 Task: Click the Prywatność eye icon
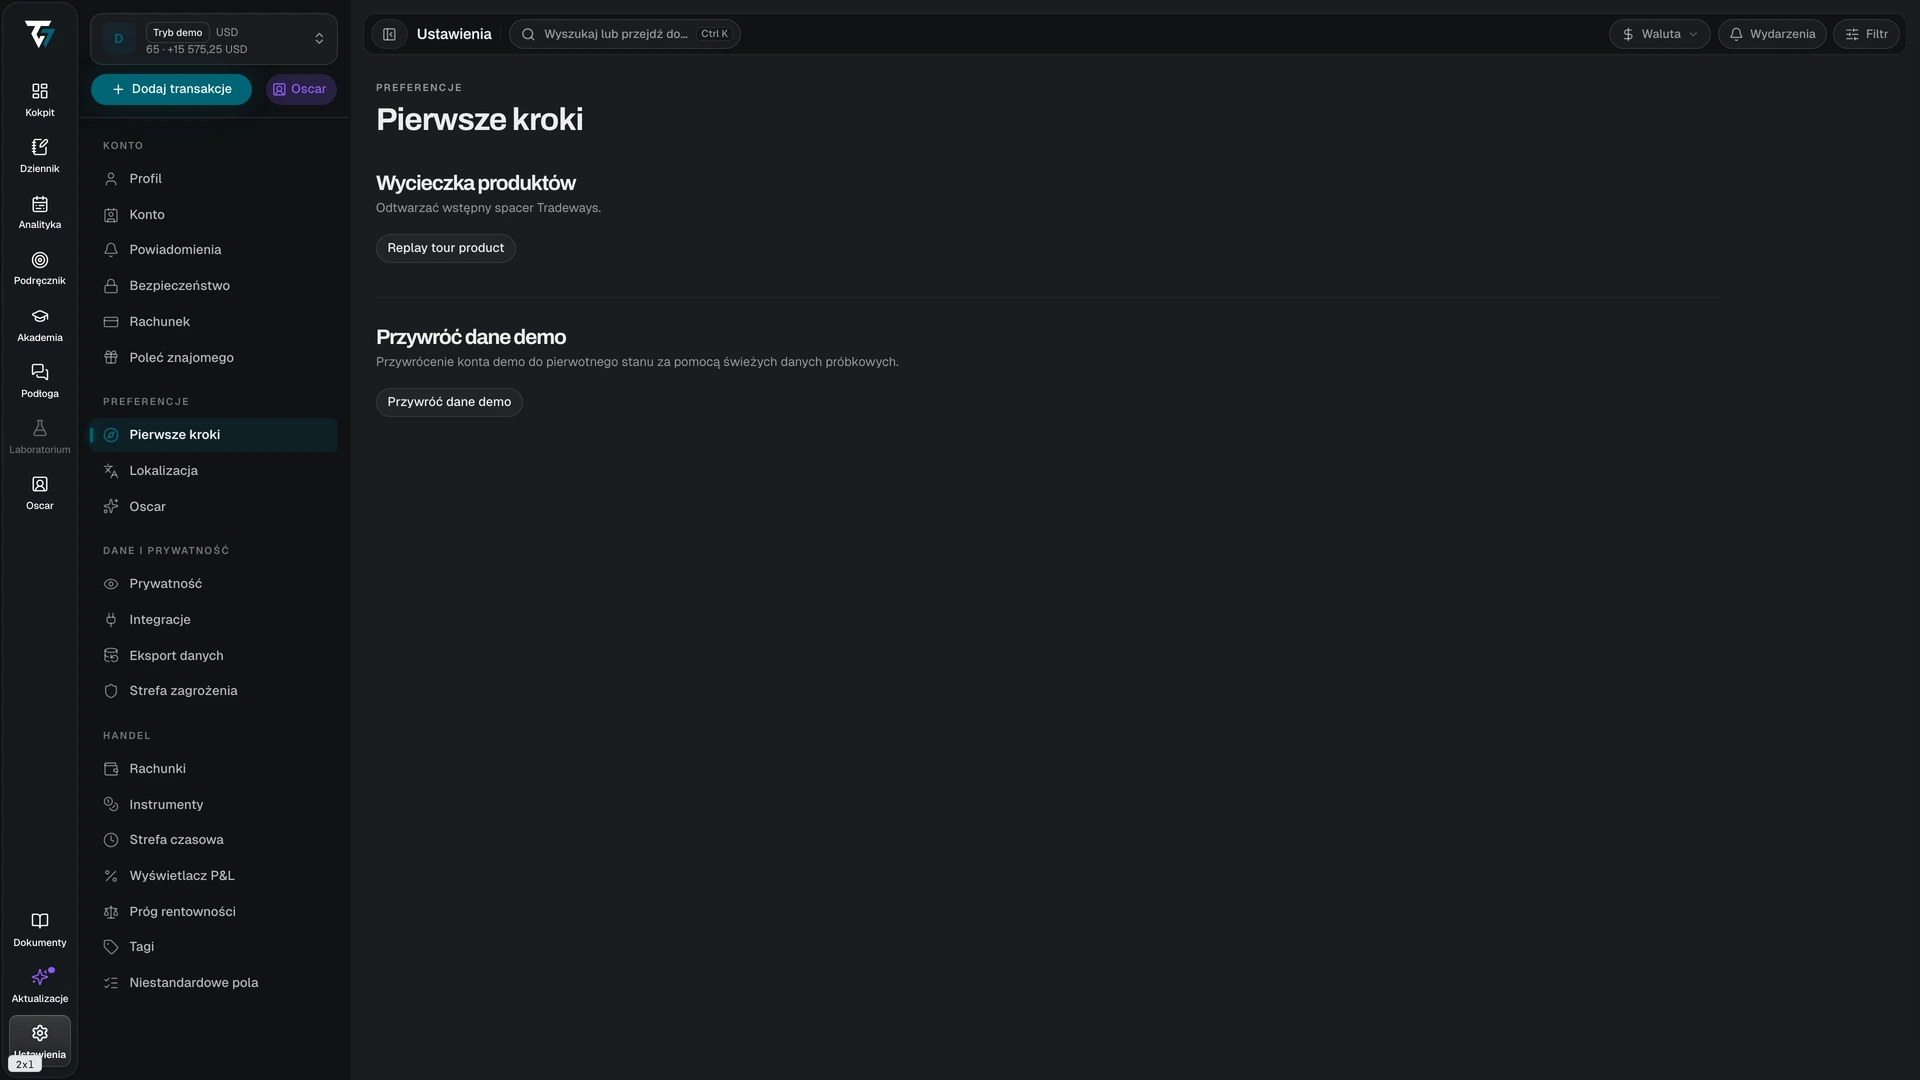[111, 584]
